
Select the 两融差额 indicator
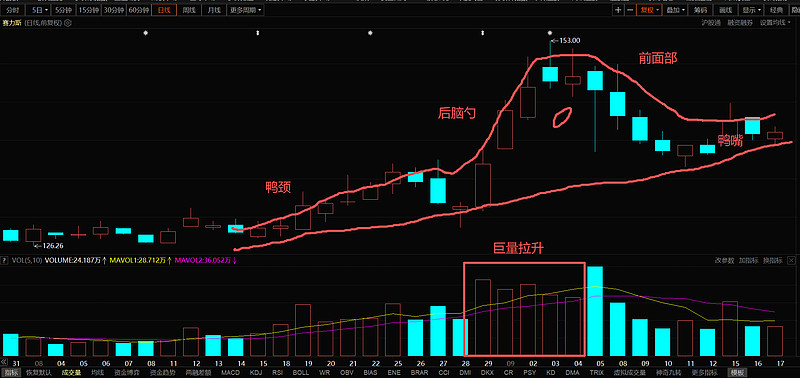tap(197, 373)
